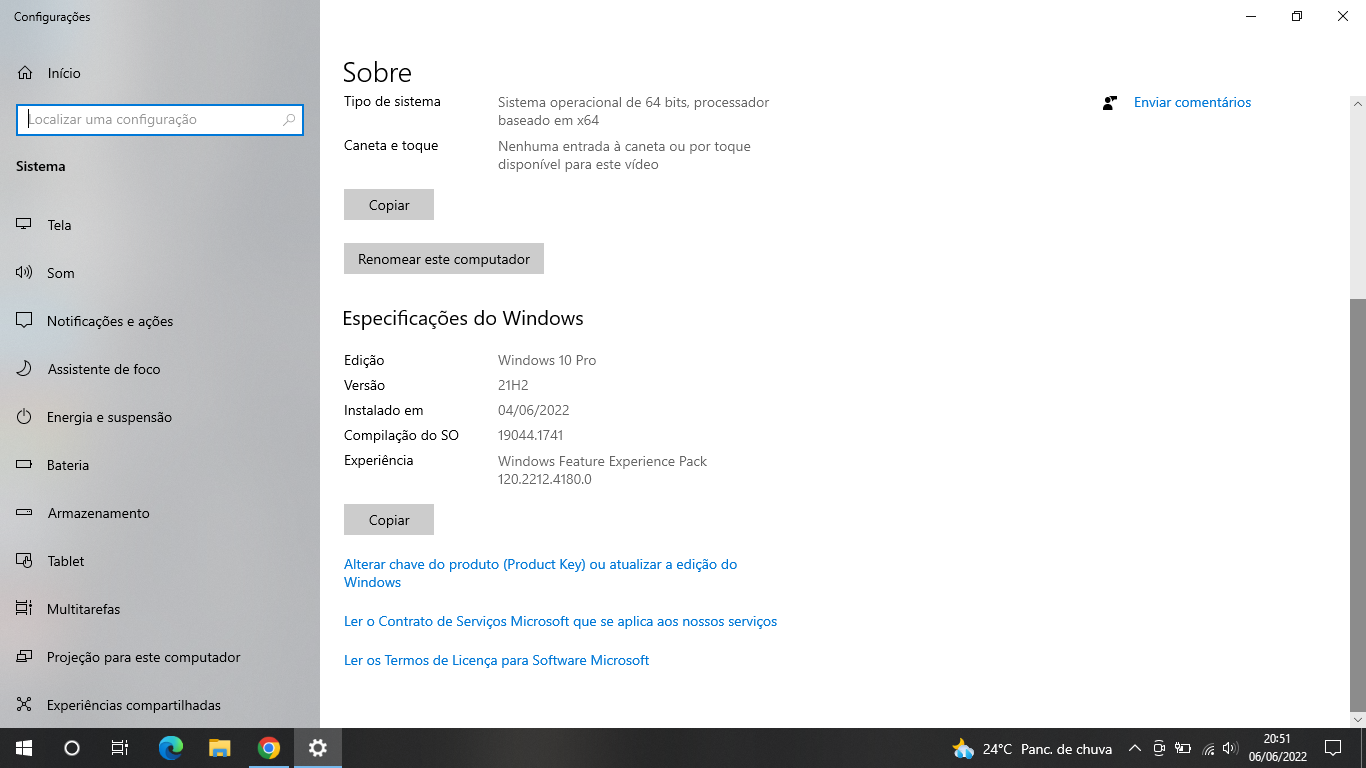1366x768 pixels.
Task: Click the 'Caneta e toque' label
Action: pyautogui.click(x=391, y=145)
